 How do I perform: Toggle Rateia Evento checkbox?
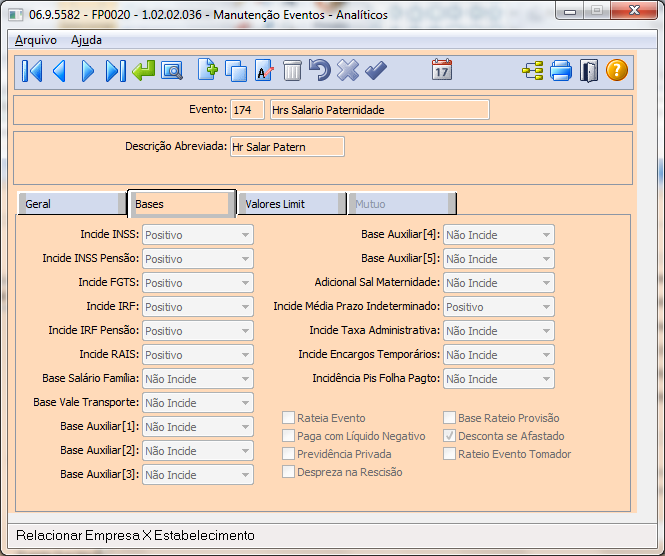point(288,418)
